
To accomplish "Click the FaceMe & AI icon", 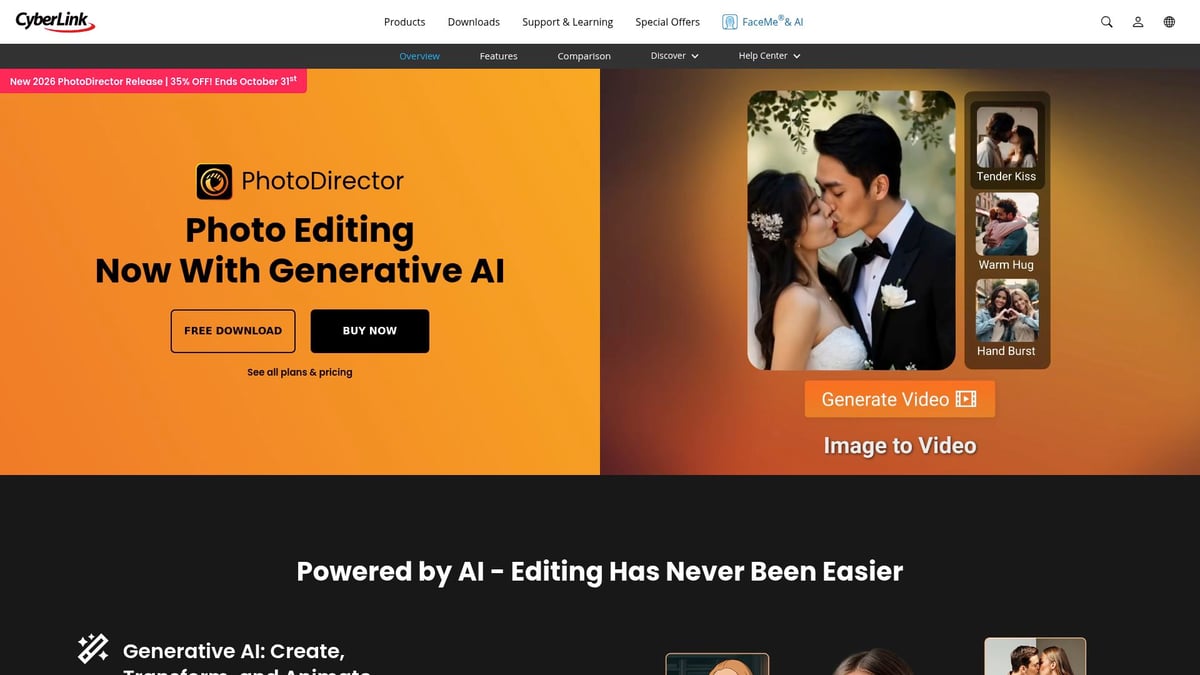I will coord(729,20).
